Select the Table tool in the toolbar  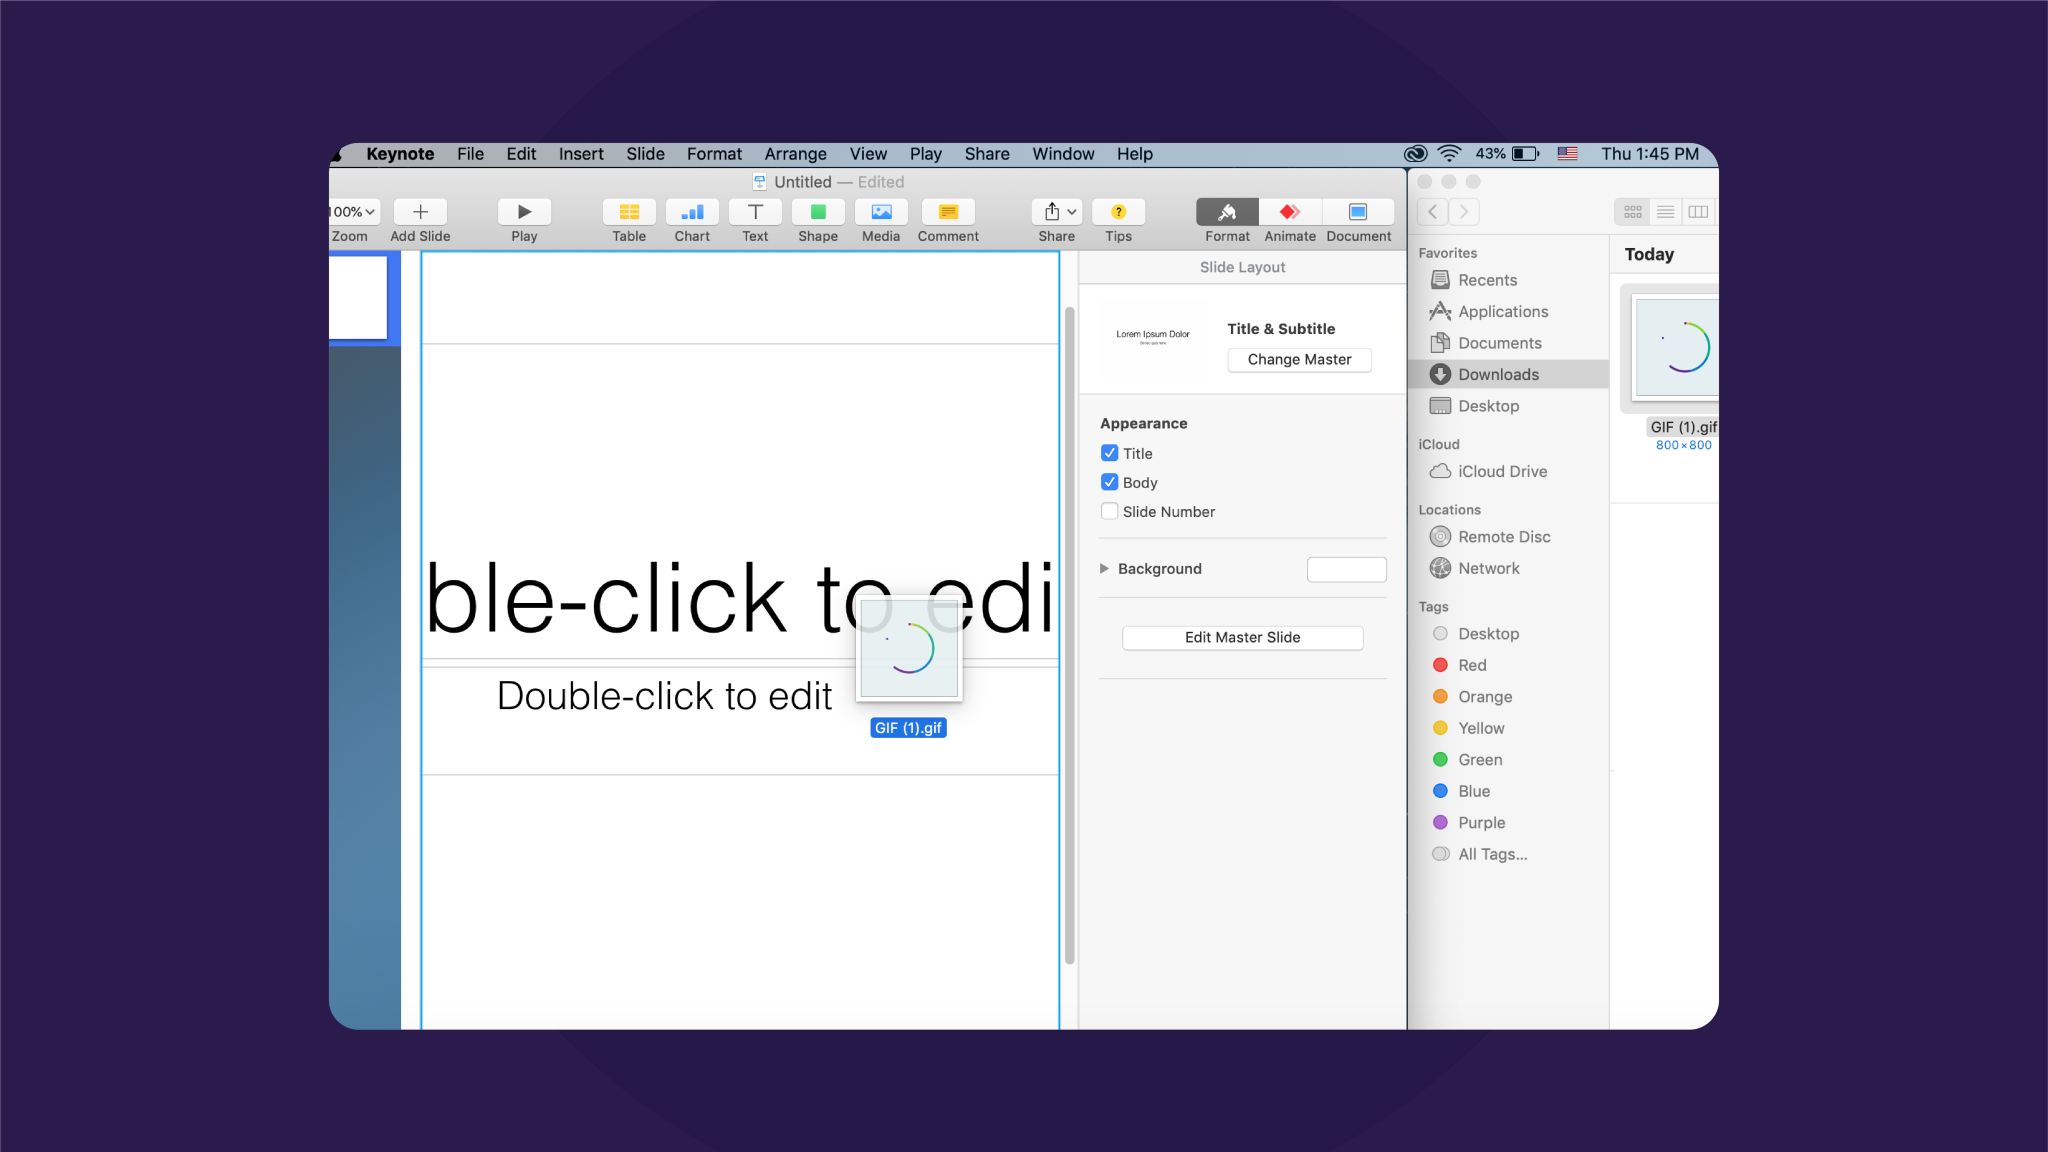(628, 212)
